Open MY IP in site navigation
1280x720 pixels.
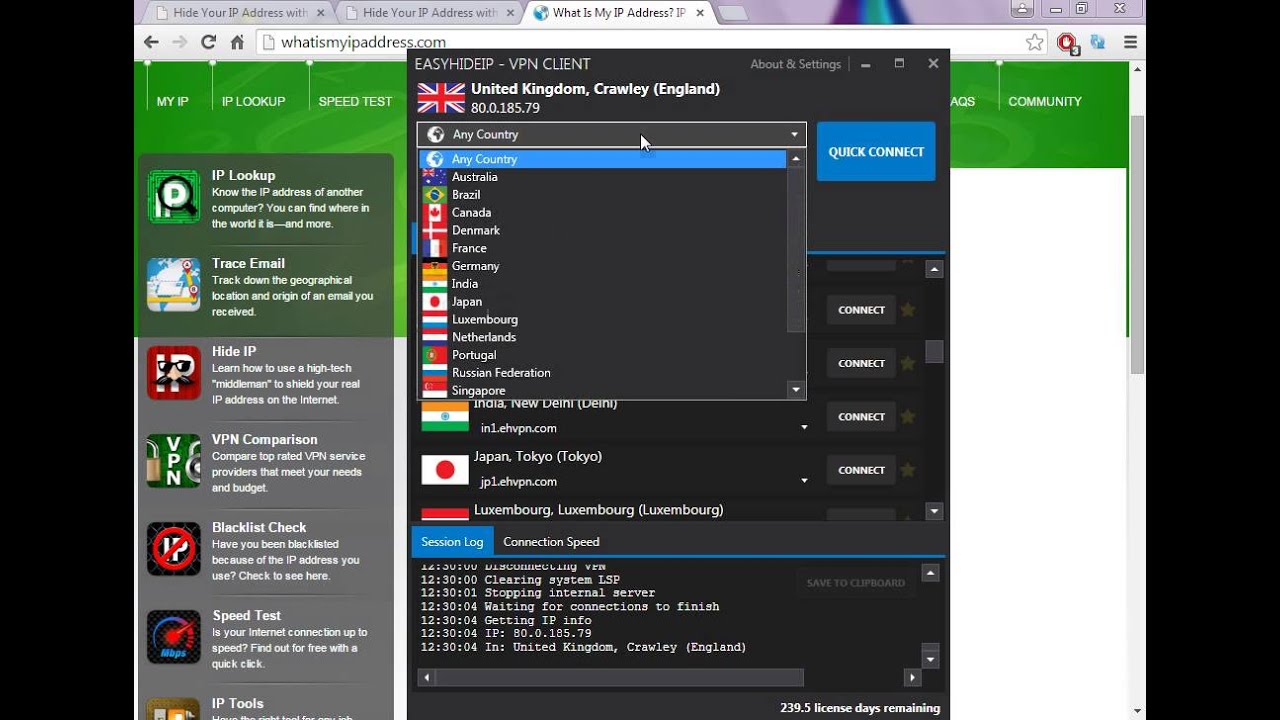(172, 102)
